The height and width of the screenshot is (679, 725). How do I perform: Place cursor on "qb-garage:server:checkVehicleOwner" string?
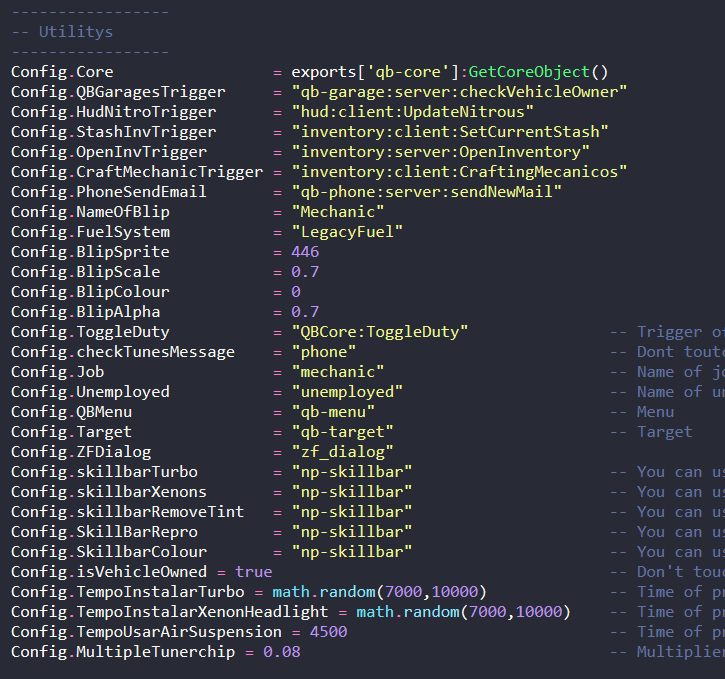(x=459, y=92)
